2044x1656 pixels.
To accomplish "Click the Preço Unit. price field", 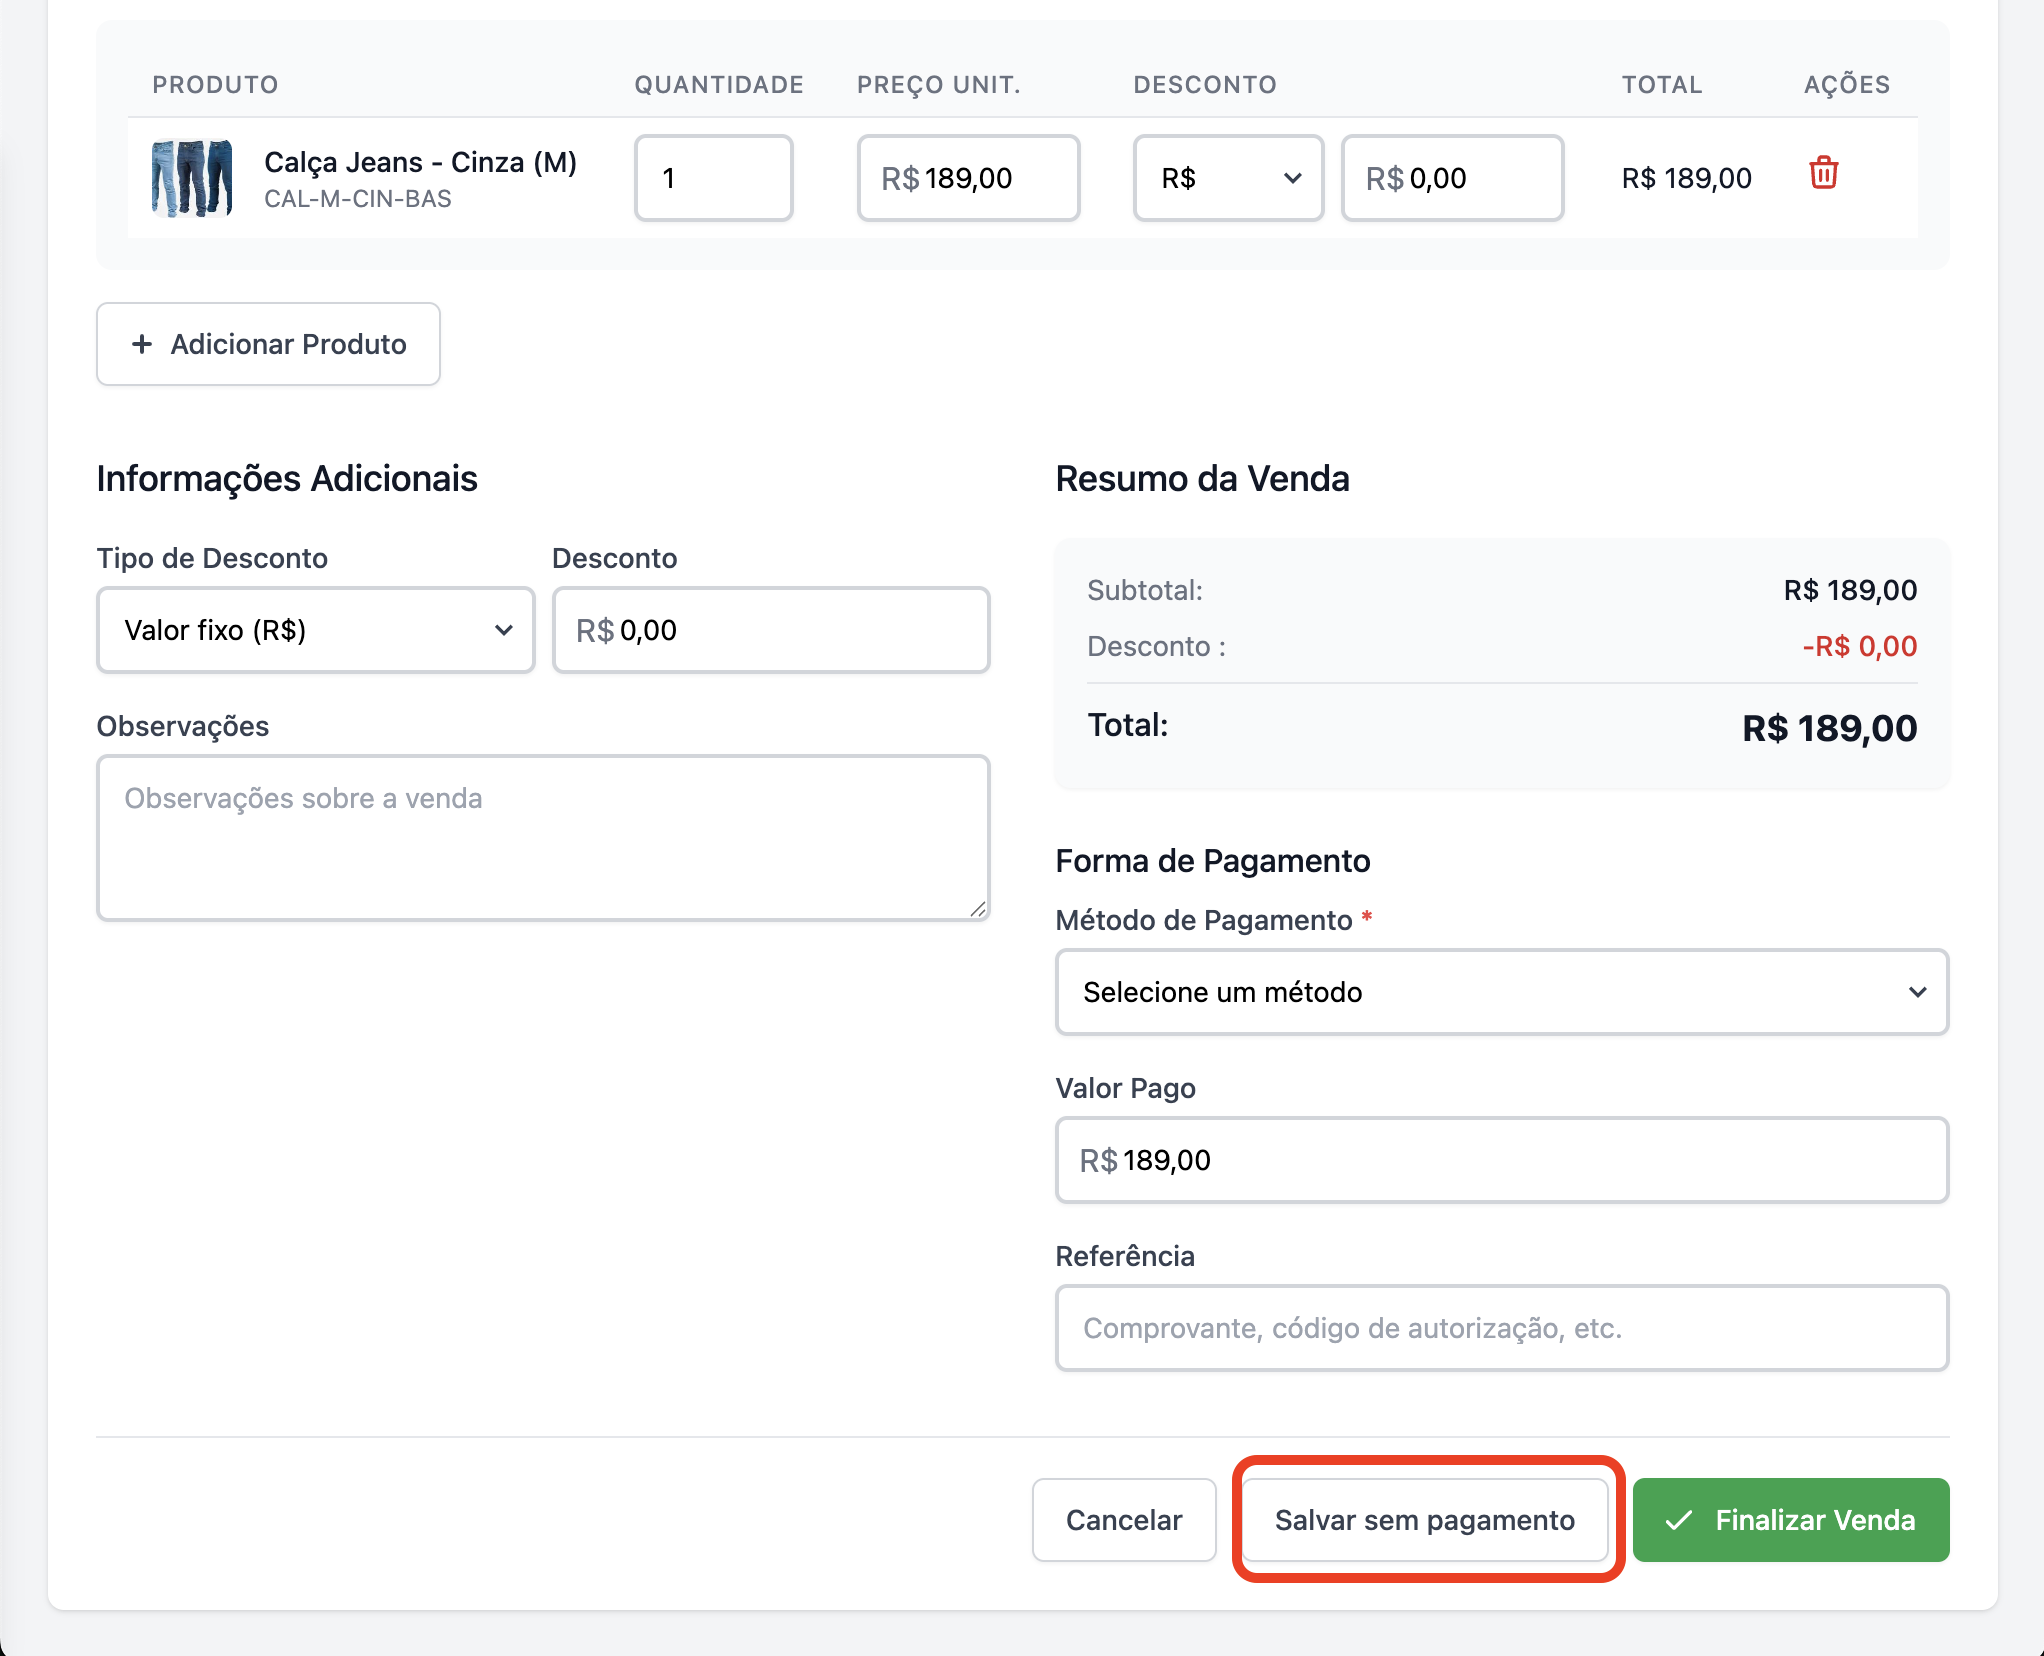I will 968,178.
